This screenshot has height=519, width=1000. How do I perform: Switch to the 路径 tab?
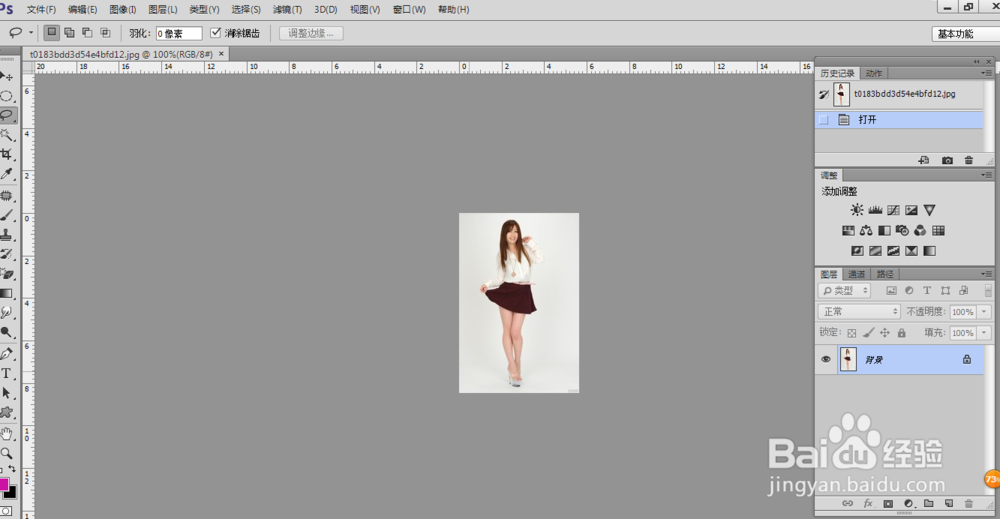[x=885, y=274]
